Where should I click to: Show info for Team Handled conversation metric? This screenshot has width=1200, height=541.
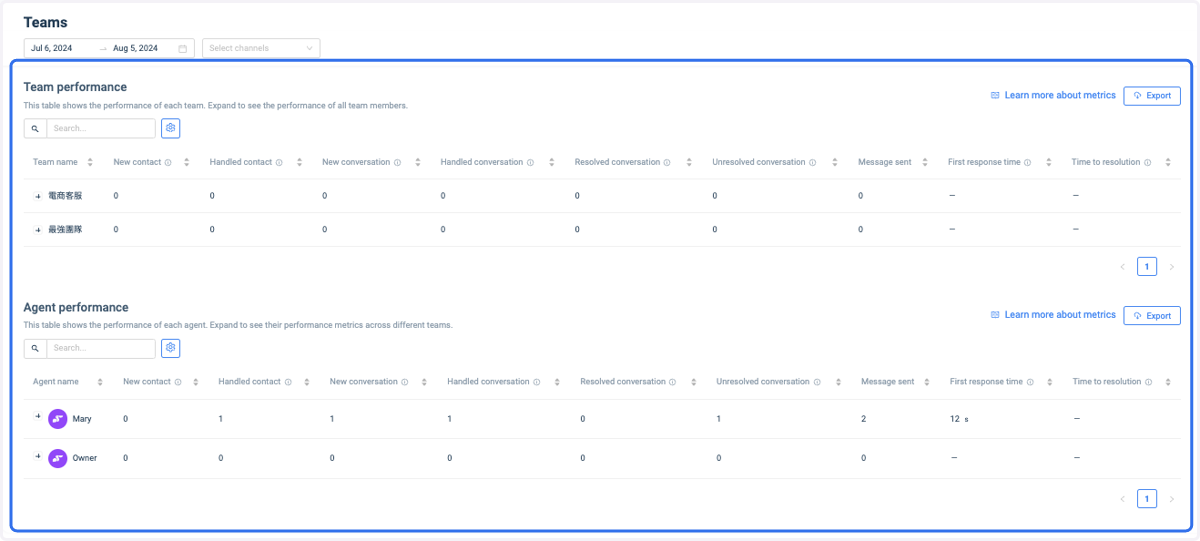pos(530,162)
